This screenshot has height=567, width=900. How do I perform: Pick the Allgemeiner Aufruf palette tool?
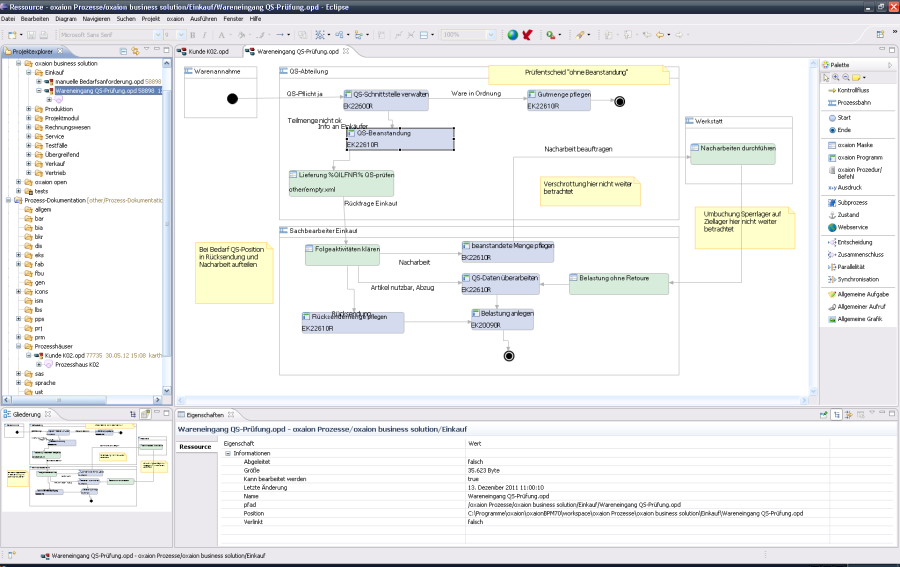(x=857, y=307)
